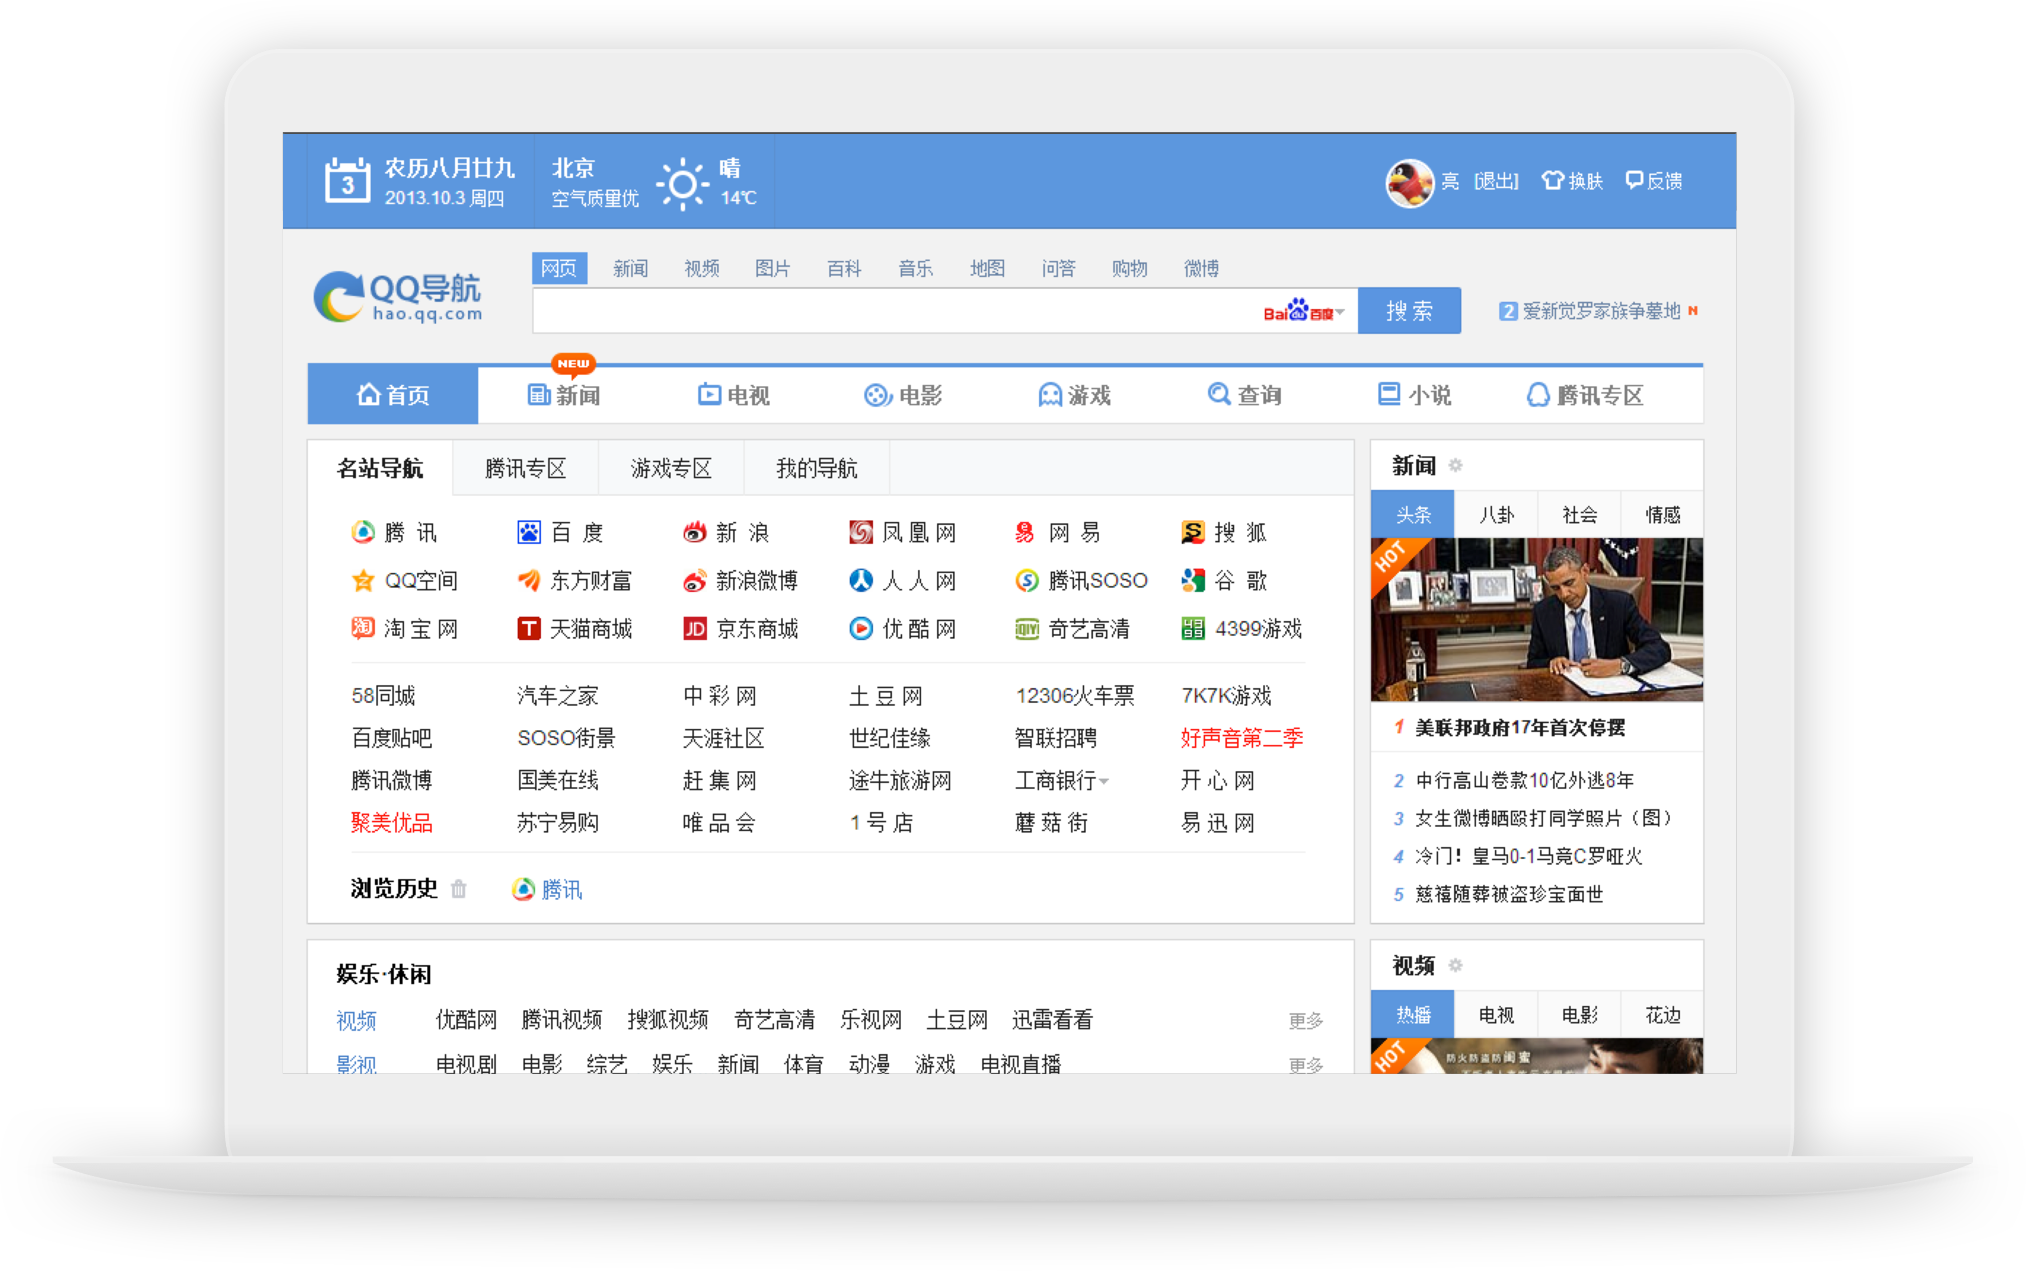Select the 微博 search category
2026x1271 pixels.
click(1200, 268)
